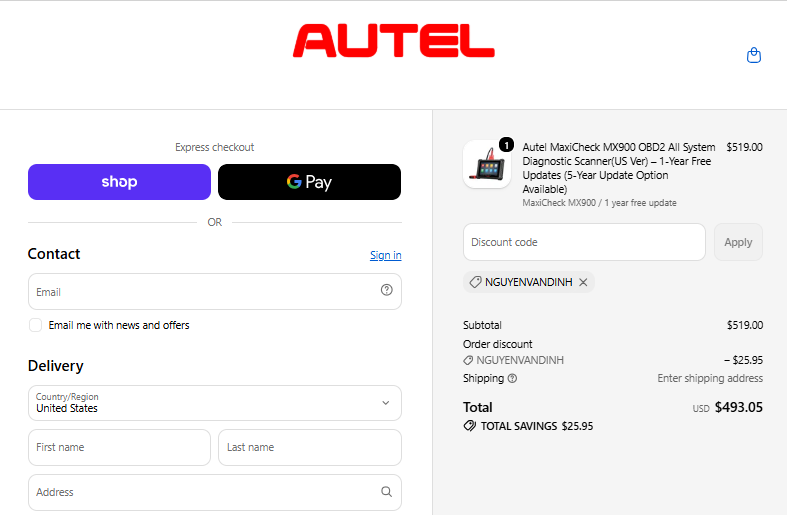Click the "Enter shipping address" text
The height and width of the screenshot is (515, 787).
click(710, 378)
